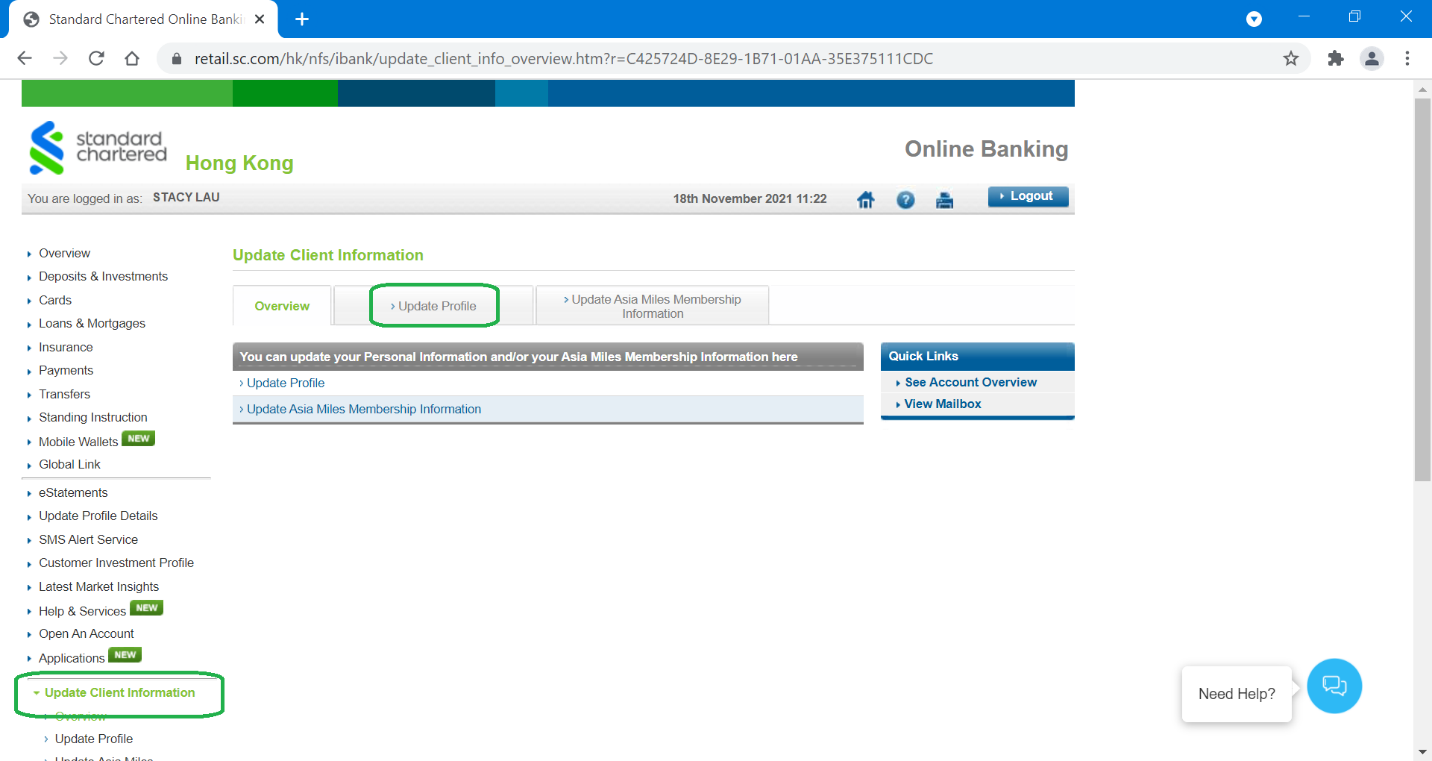Open Update Asia Miles Membership Information tab
Viewport: 1432px width, 761px height.
tap(652, 306)
